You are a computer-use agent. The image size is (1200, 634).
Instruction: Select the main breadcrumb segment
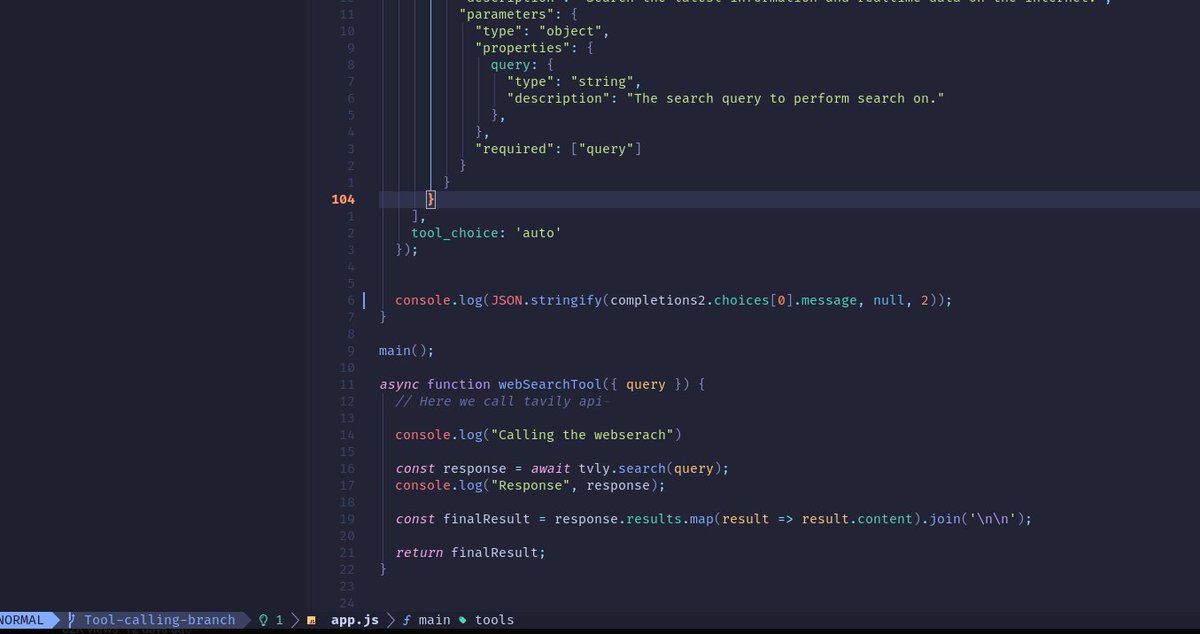[x=434, y=620]
